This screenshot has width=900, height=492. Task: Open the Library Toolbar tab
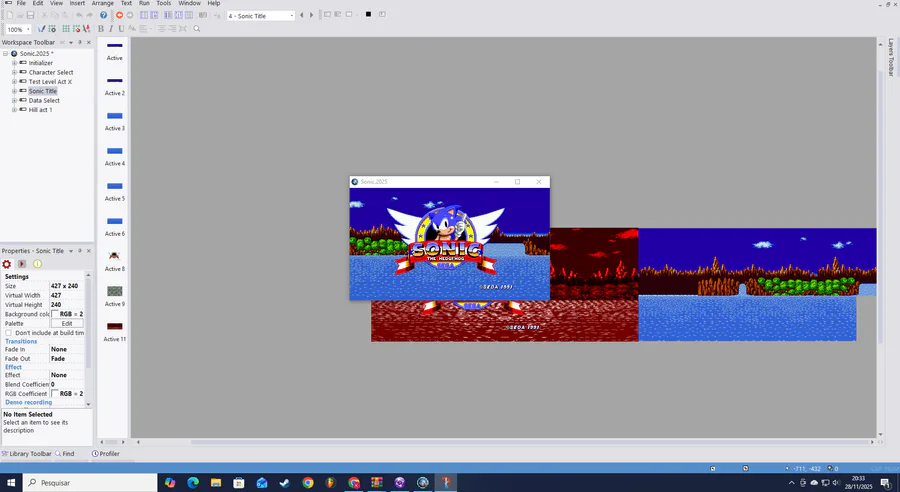[27, 454]
